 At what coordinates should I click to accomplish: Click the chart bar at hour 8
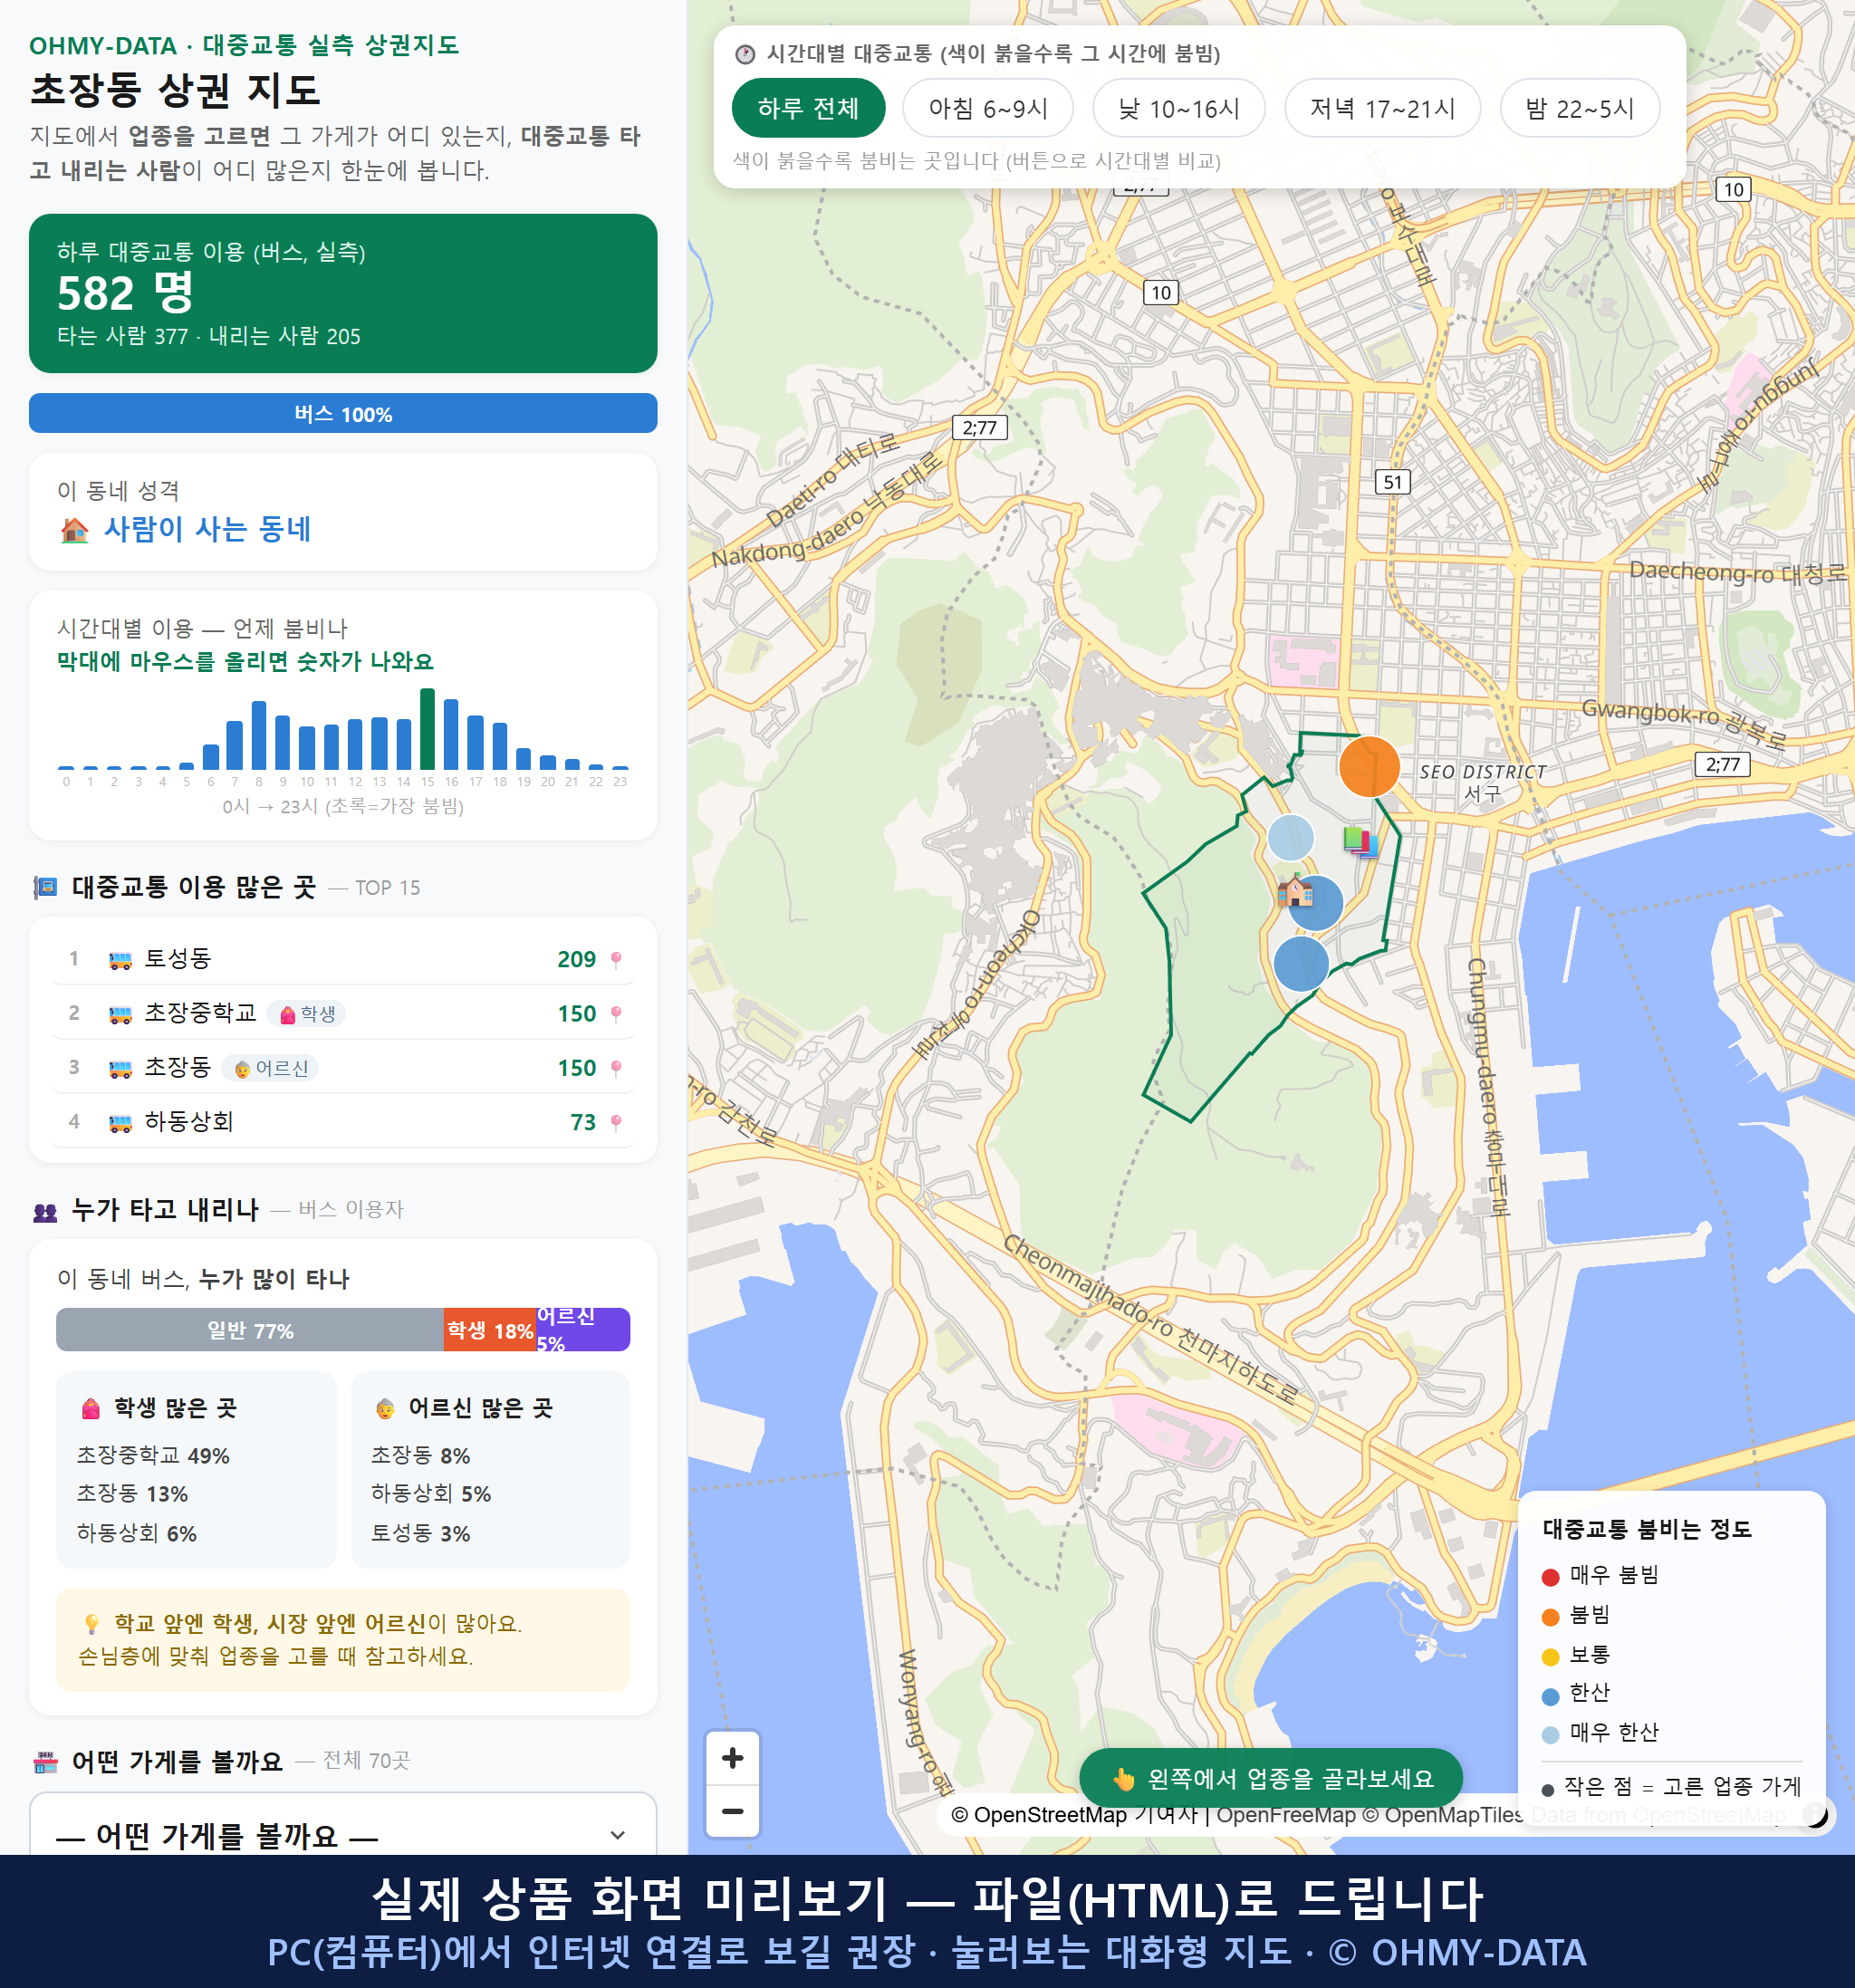pos(259,734)
